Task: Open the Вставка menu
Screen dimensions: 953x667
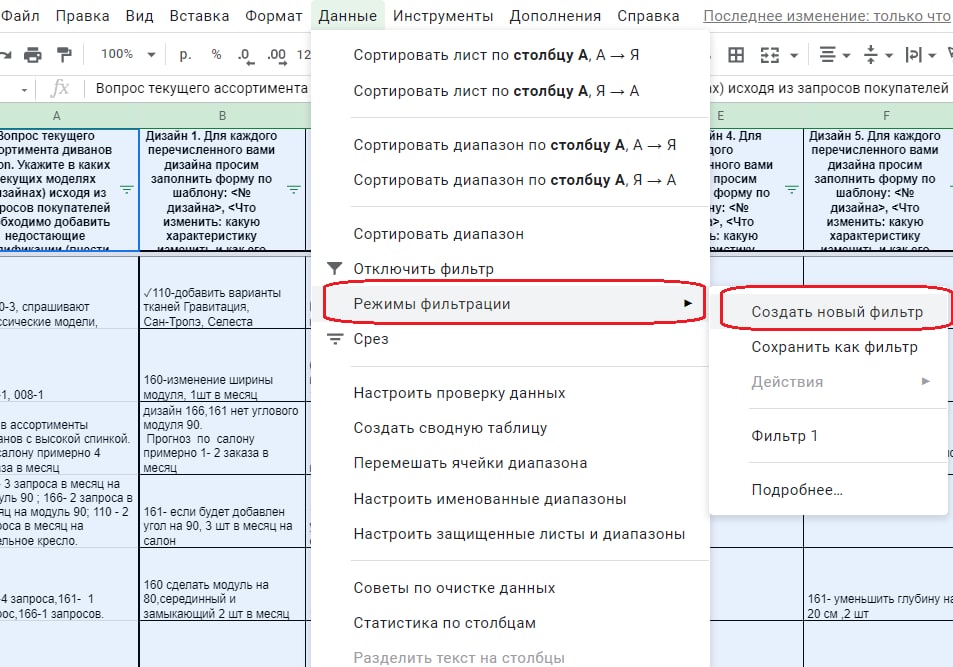Action: tap(199, 16)
